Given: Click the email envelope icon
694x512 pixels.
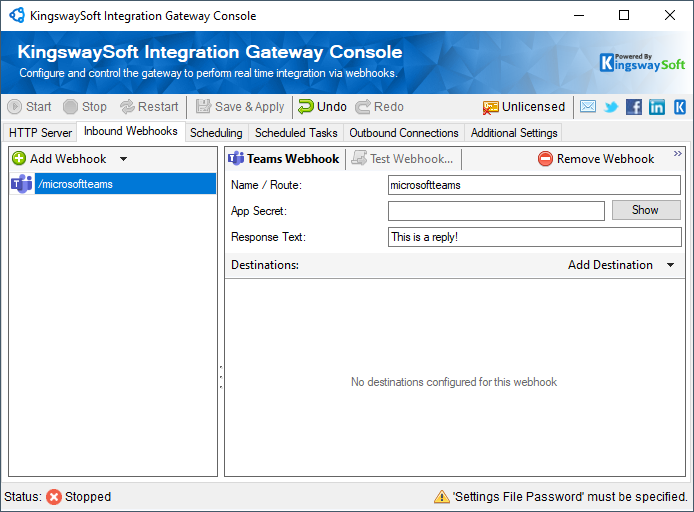Looking at the screenshot, I should point(588,107).
